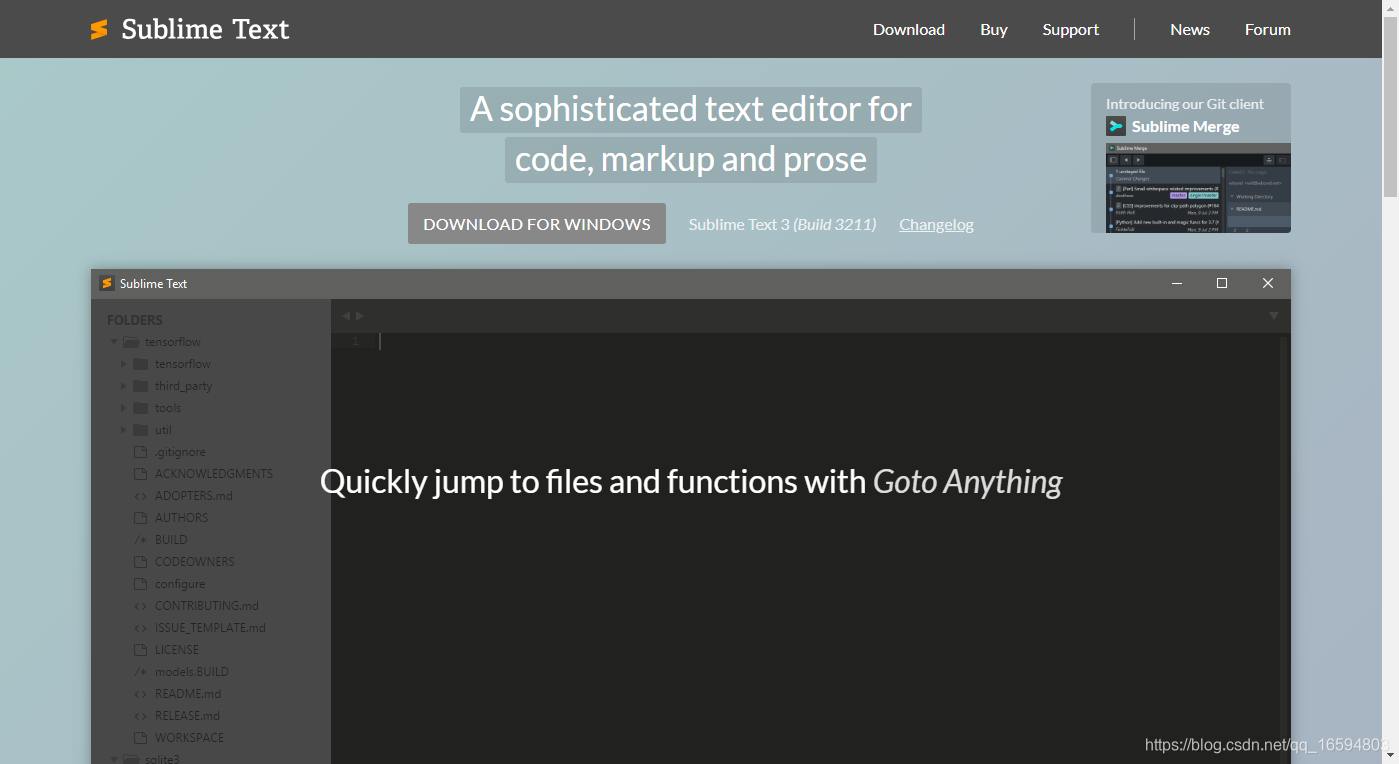Click the WORKSPACE file icon in the sidebar

[x=141, y=737]
